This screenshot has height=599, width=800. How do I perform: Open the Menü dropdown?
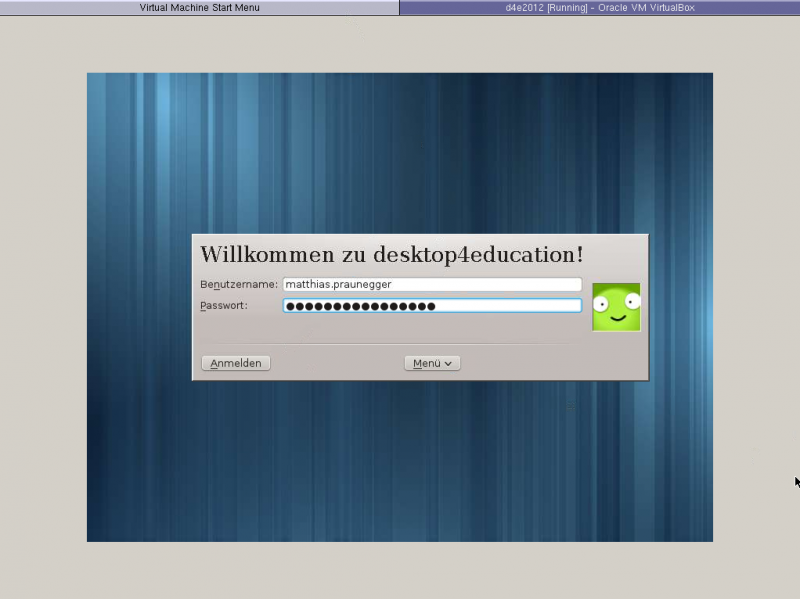point(432,363)
